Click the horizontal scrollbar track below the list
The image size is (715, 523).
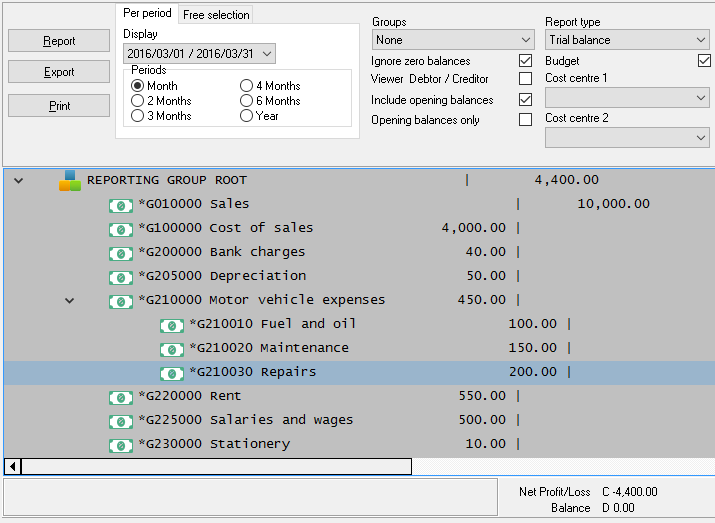pyautogui.click(x=560, y=466)
